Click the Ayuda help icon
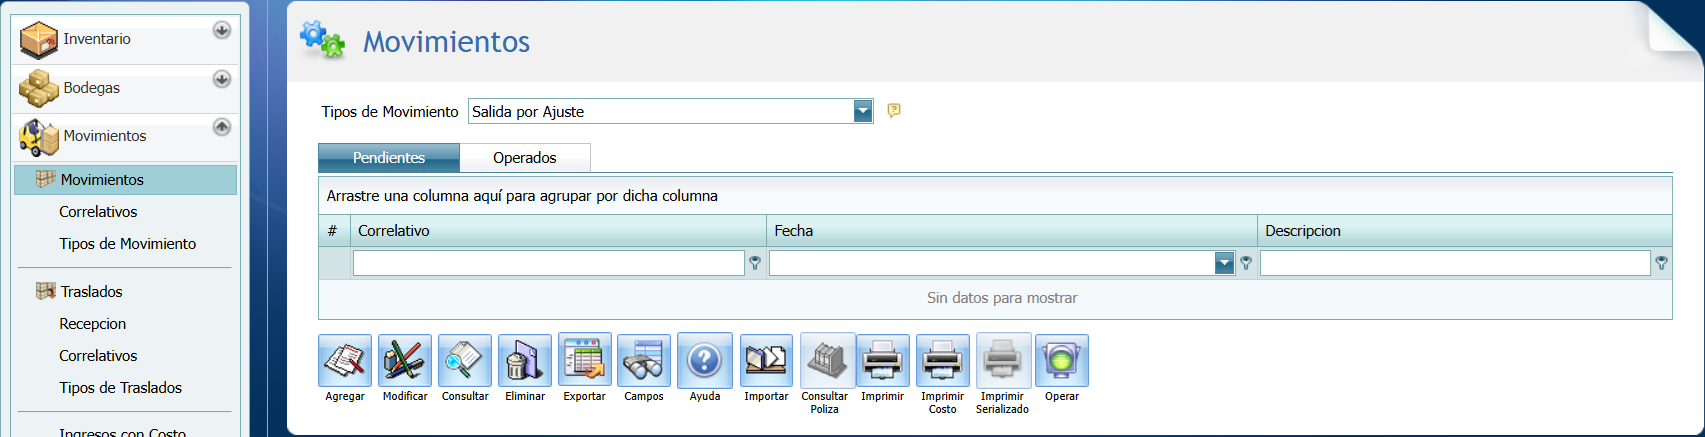The image size is (1705, 437). tap(705, 361)
